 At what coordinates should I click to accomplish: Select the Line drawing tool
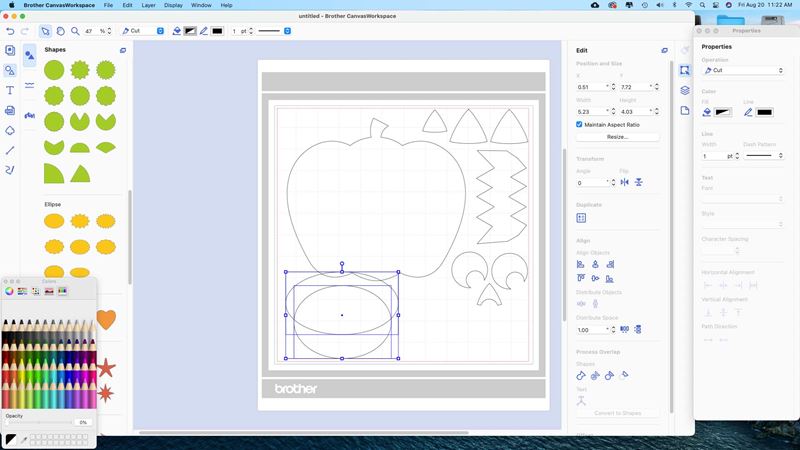point(10,150)
